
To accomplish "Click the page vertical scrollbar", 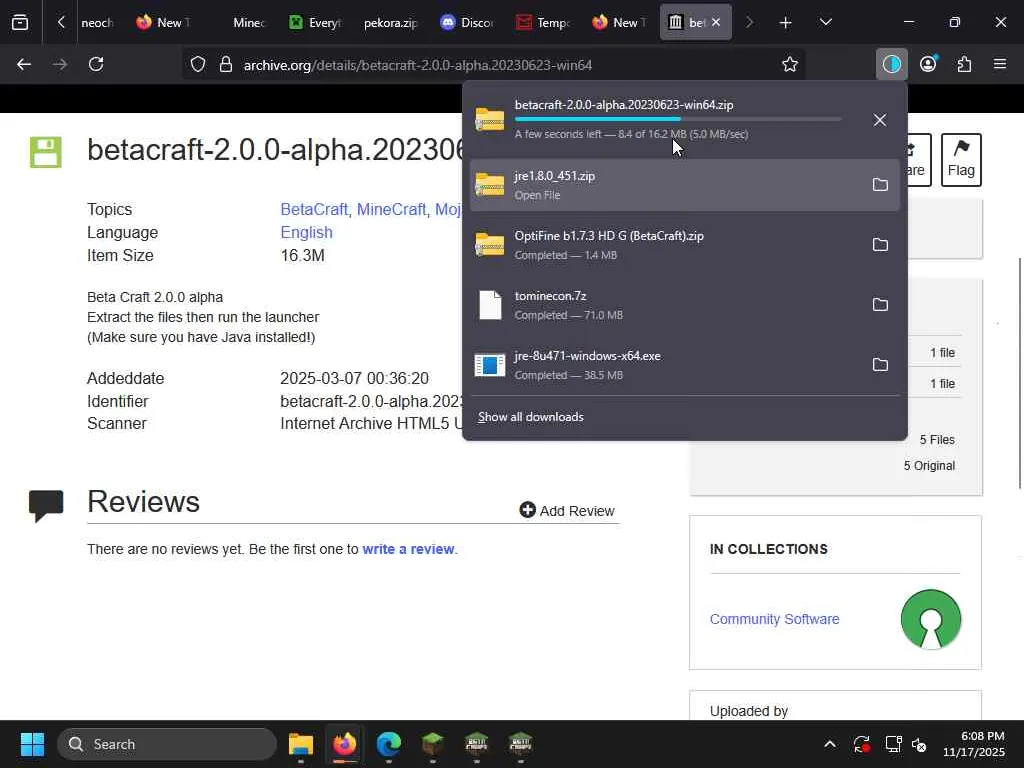I will coord(1019,372).
